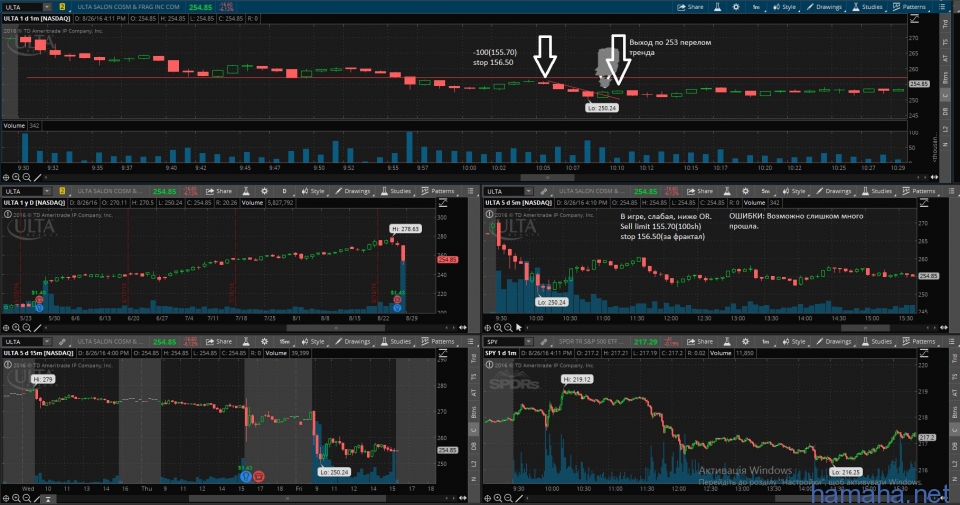Open Studies in the daily chart toolbar

click(396, 191)
